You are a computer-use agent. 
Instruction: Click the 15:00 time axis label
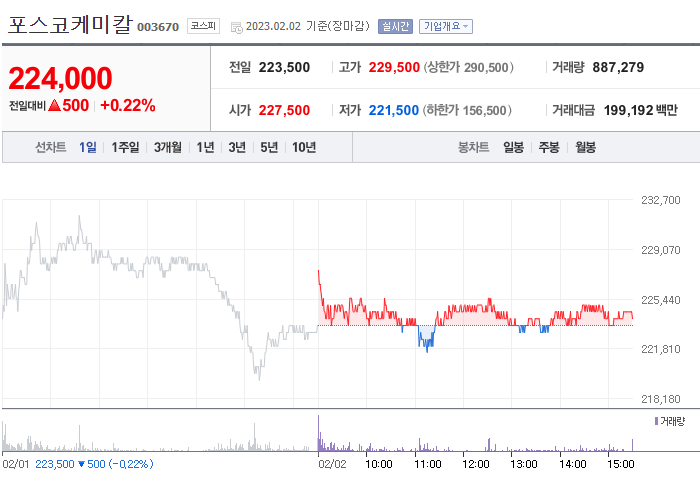(621, 464)
